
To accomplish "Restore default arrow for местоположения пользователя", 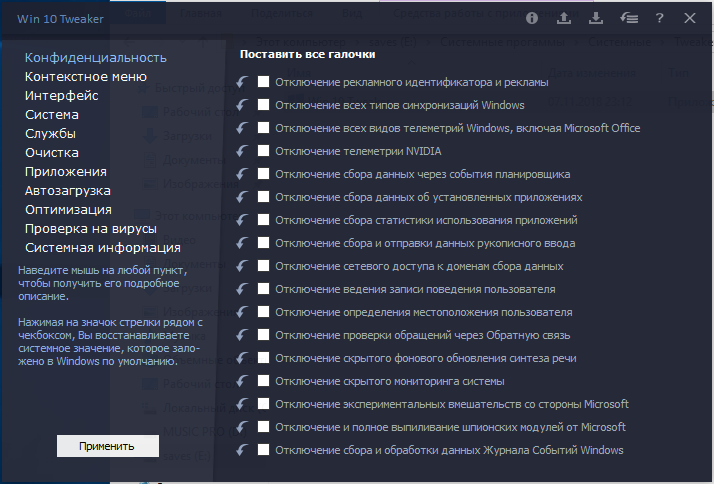I will pos(242,312).
